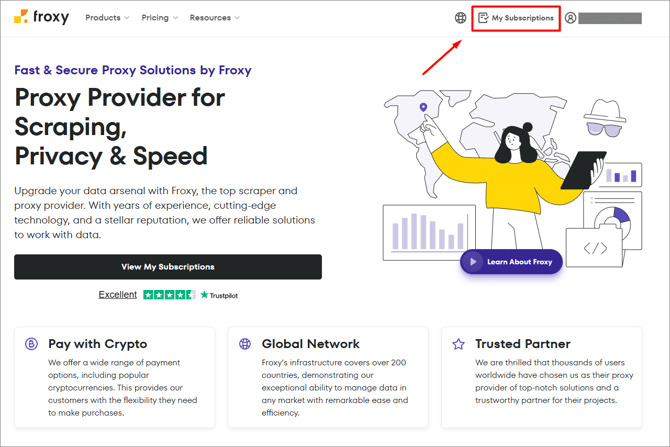Click play icon on Learn About Froxy
The image size is (670, 447).
tap(473, 262)
